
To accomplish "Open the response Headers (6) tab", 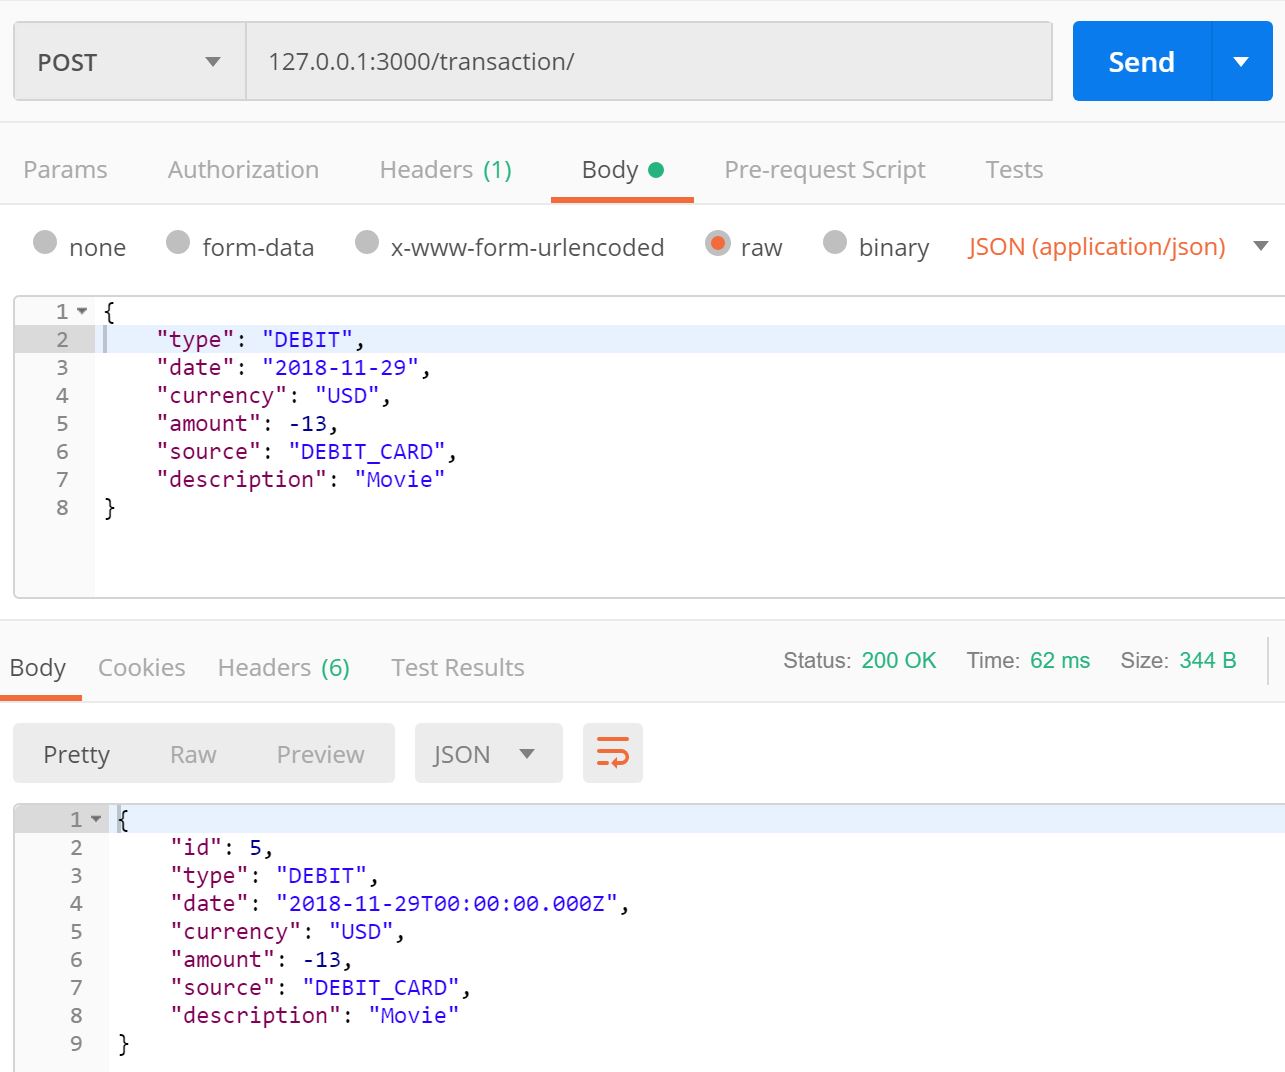I will click(x=284, y=667).
